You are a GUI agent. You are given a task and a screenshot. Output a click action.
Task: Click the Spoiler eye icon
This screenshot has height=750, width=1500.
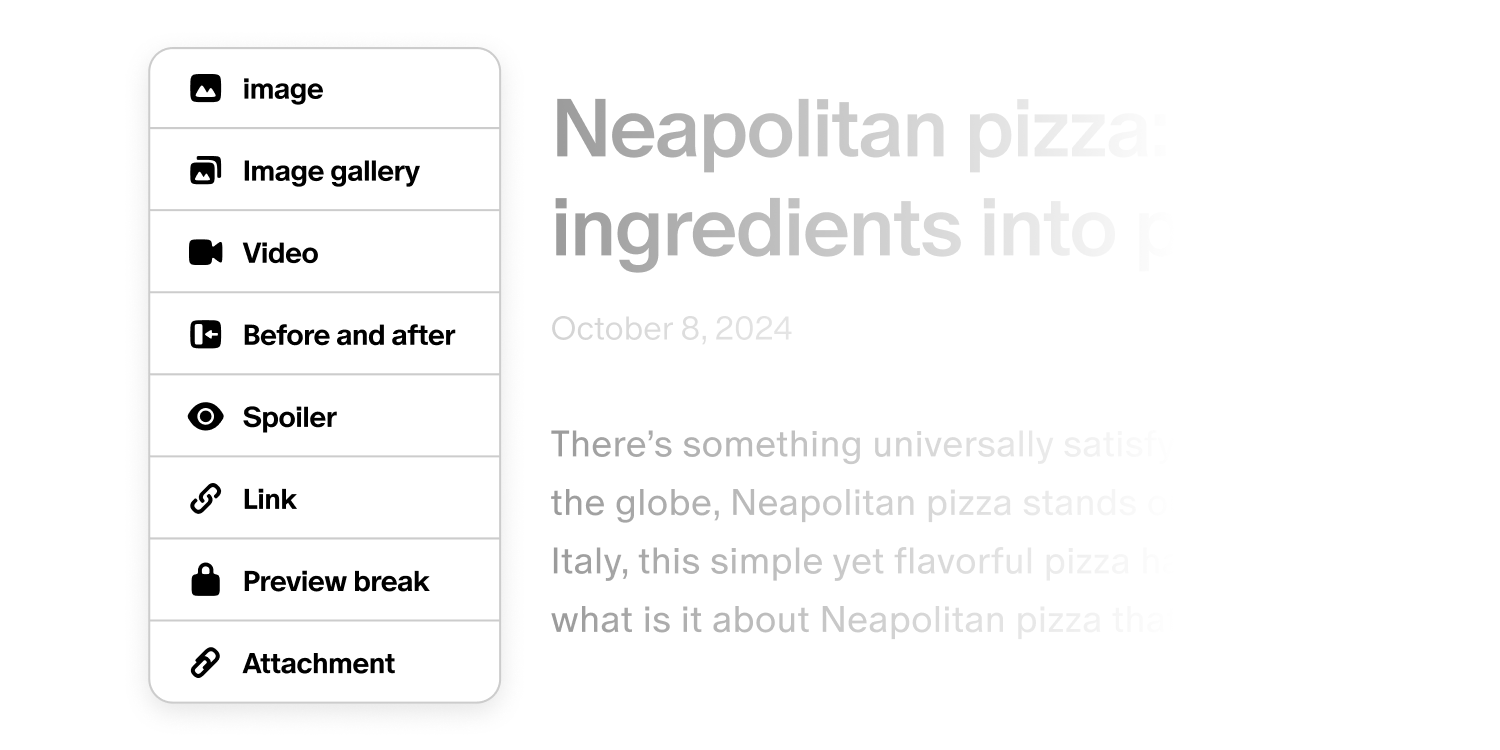(x=205, y=417)
